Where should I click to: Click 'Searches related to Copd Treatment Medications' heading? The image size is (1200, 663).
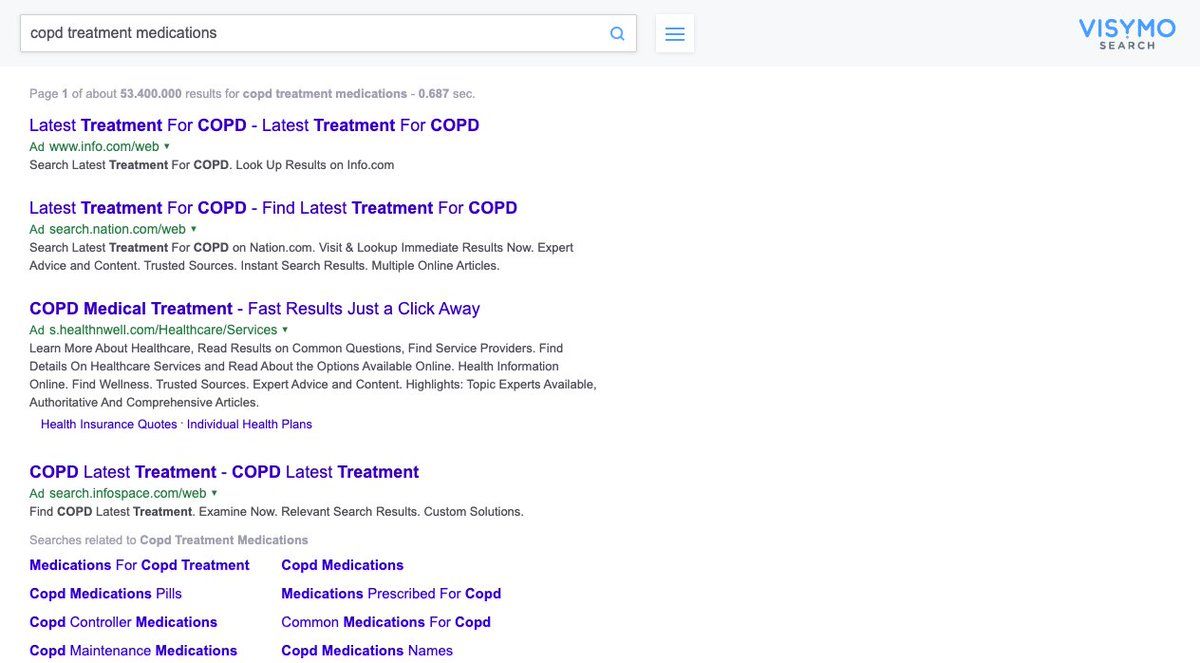[x=168, y=540]
